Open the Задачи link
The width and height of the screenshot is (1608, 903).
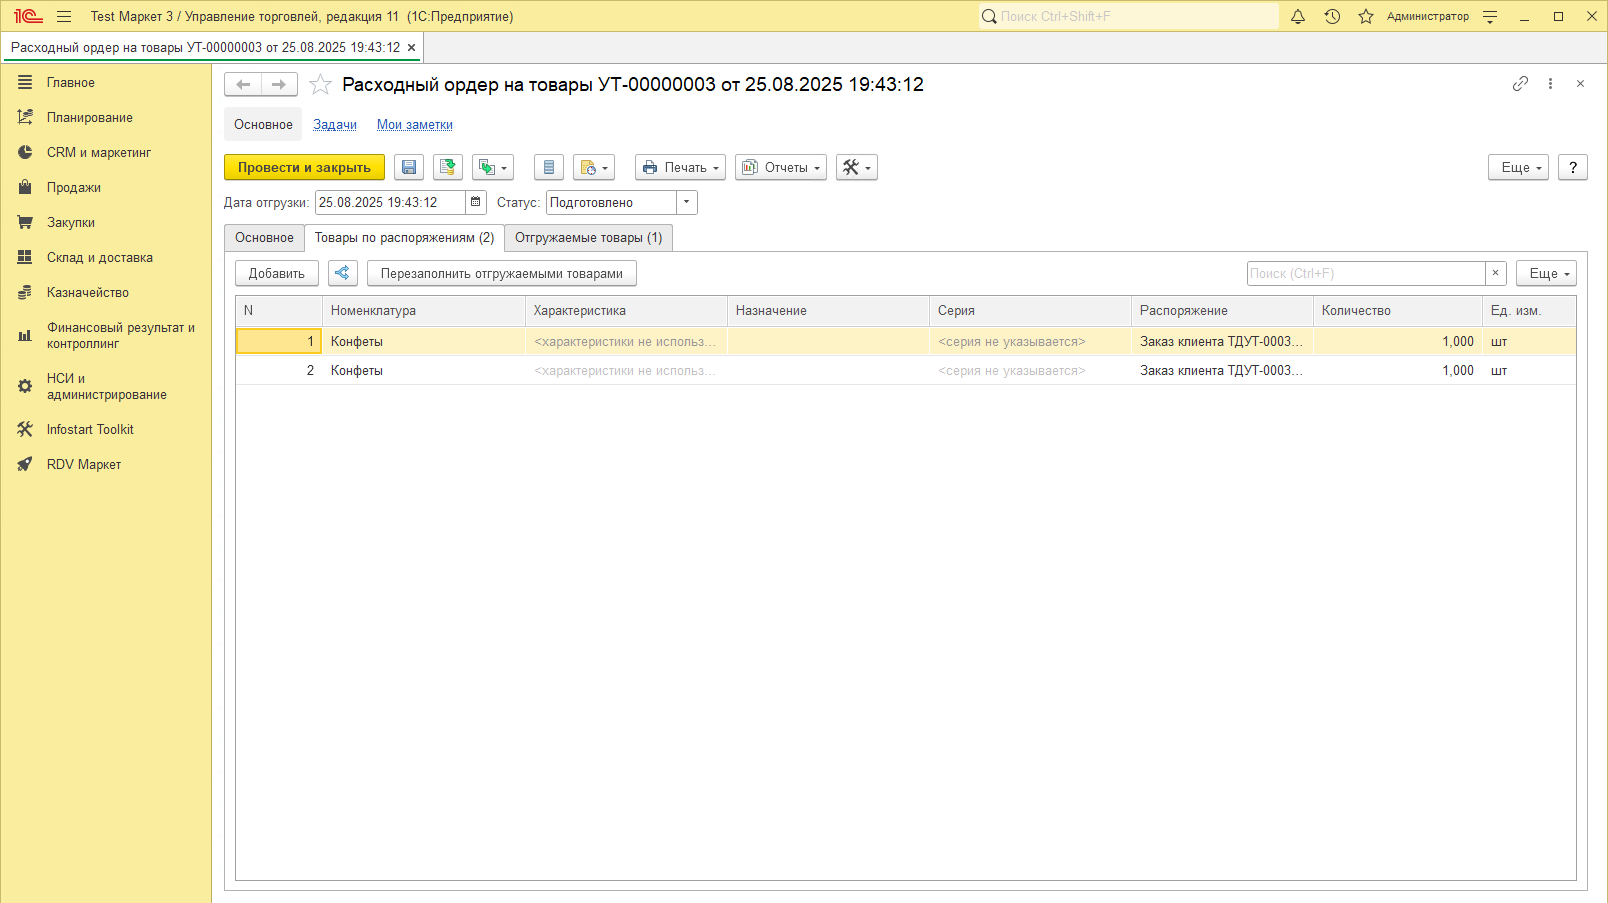click(x=335, y=125)
